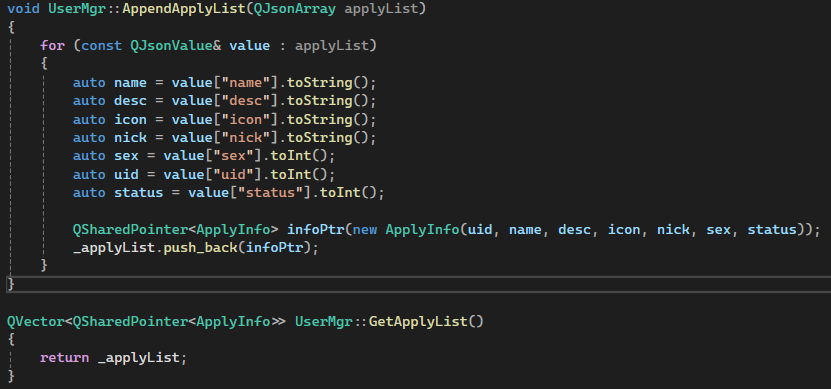The width and height of the screenshot is (831, 389).
Task: Click the for keyword in loop
Action: click(x=52, y=46)
